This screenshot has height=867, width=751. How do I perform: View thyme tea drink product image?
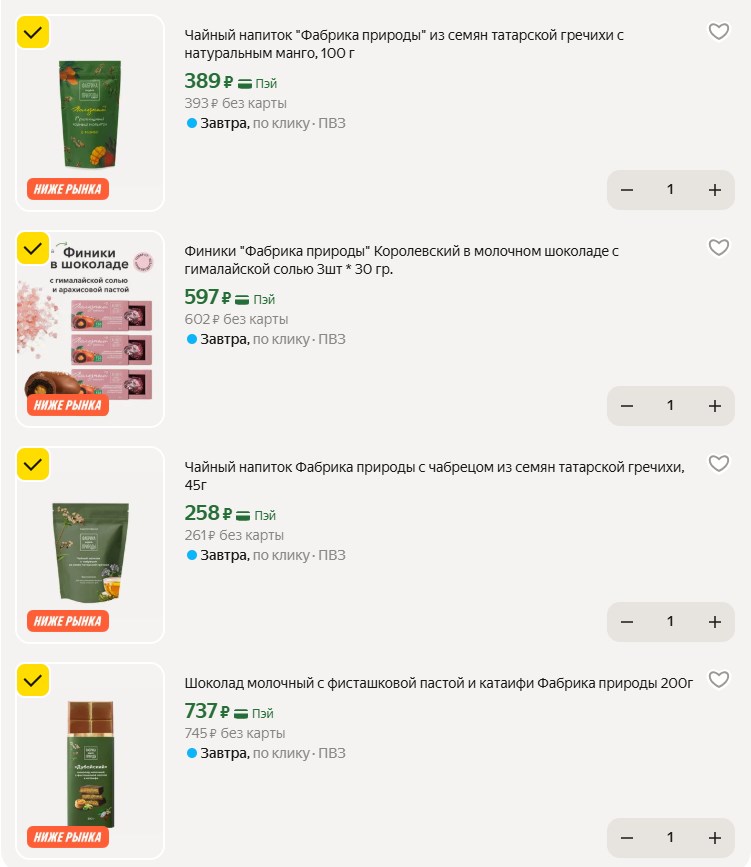coord(91,545)
